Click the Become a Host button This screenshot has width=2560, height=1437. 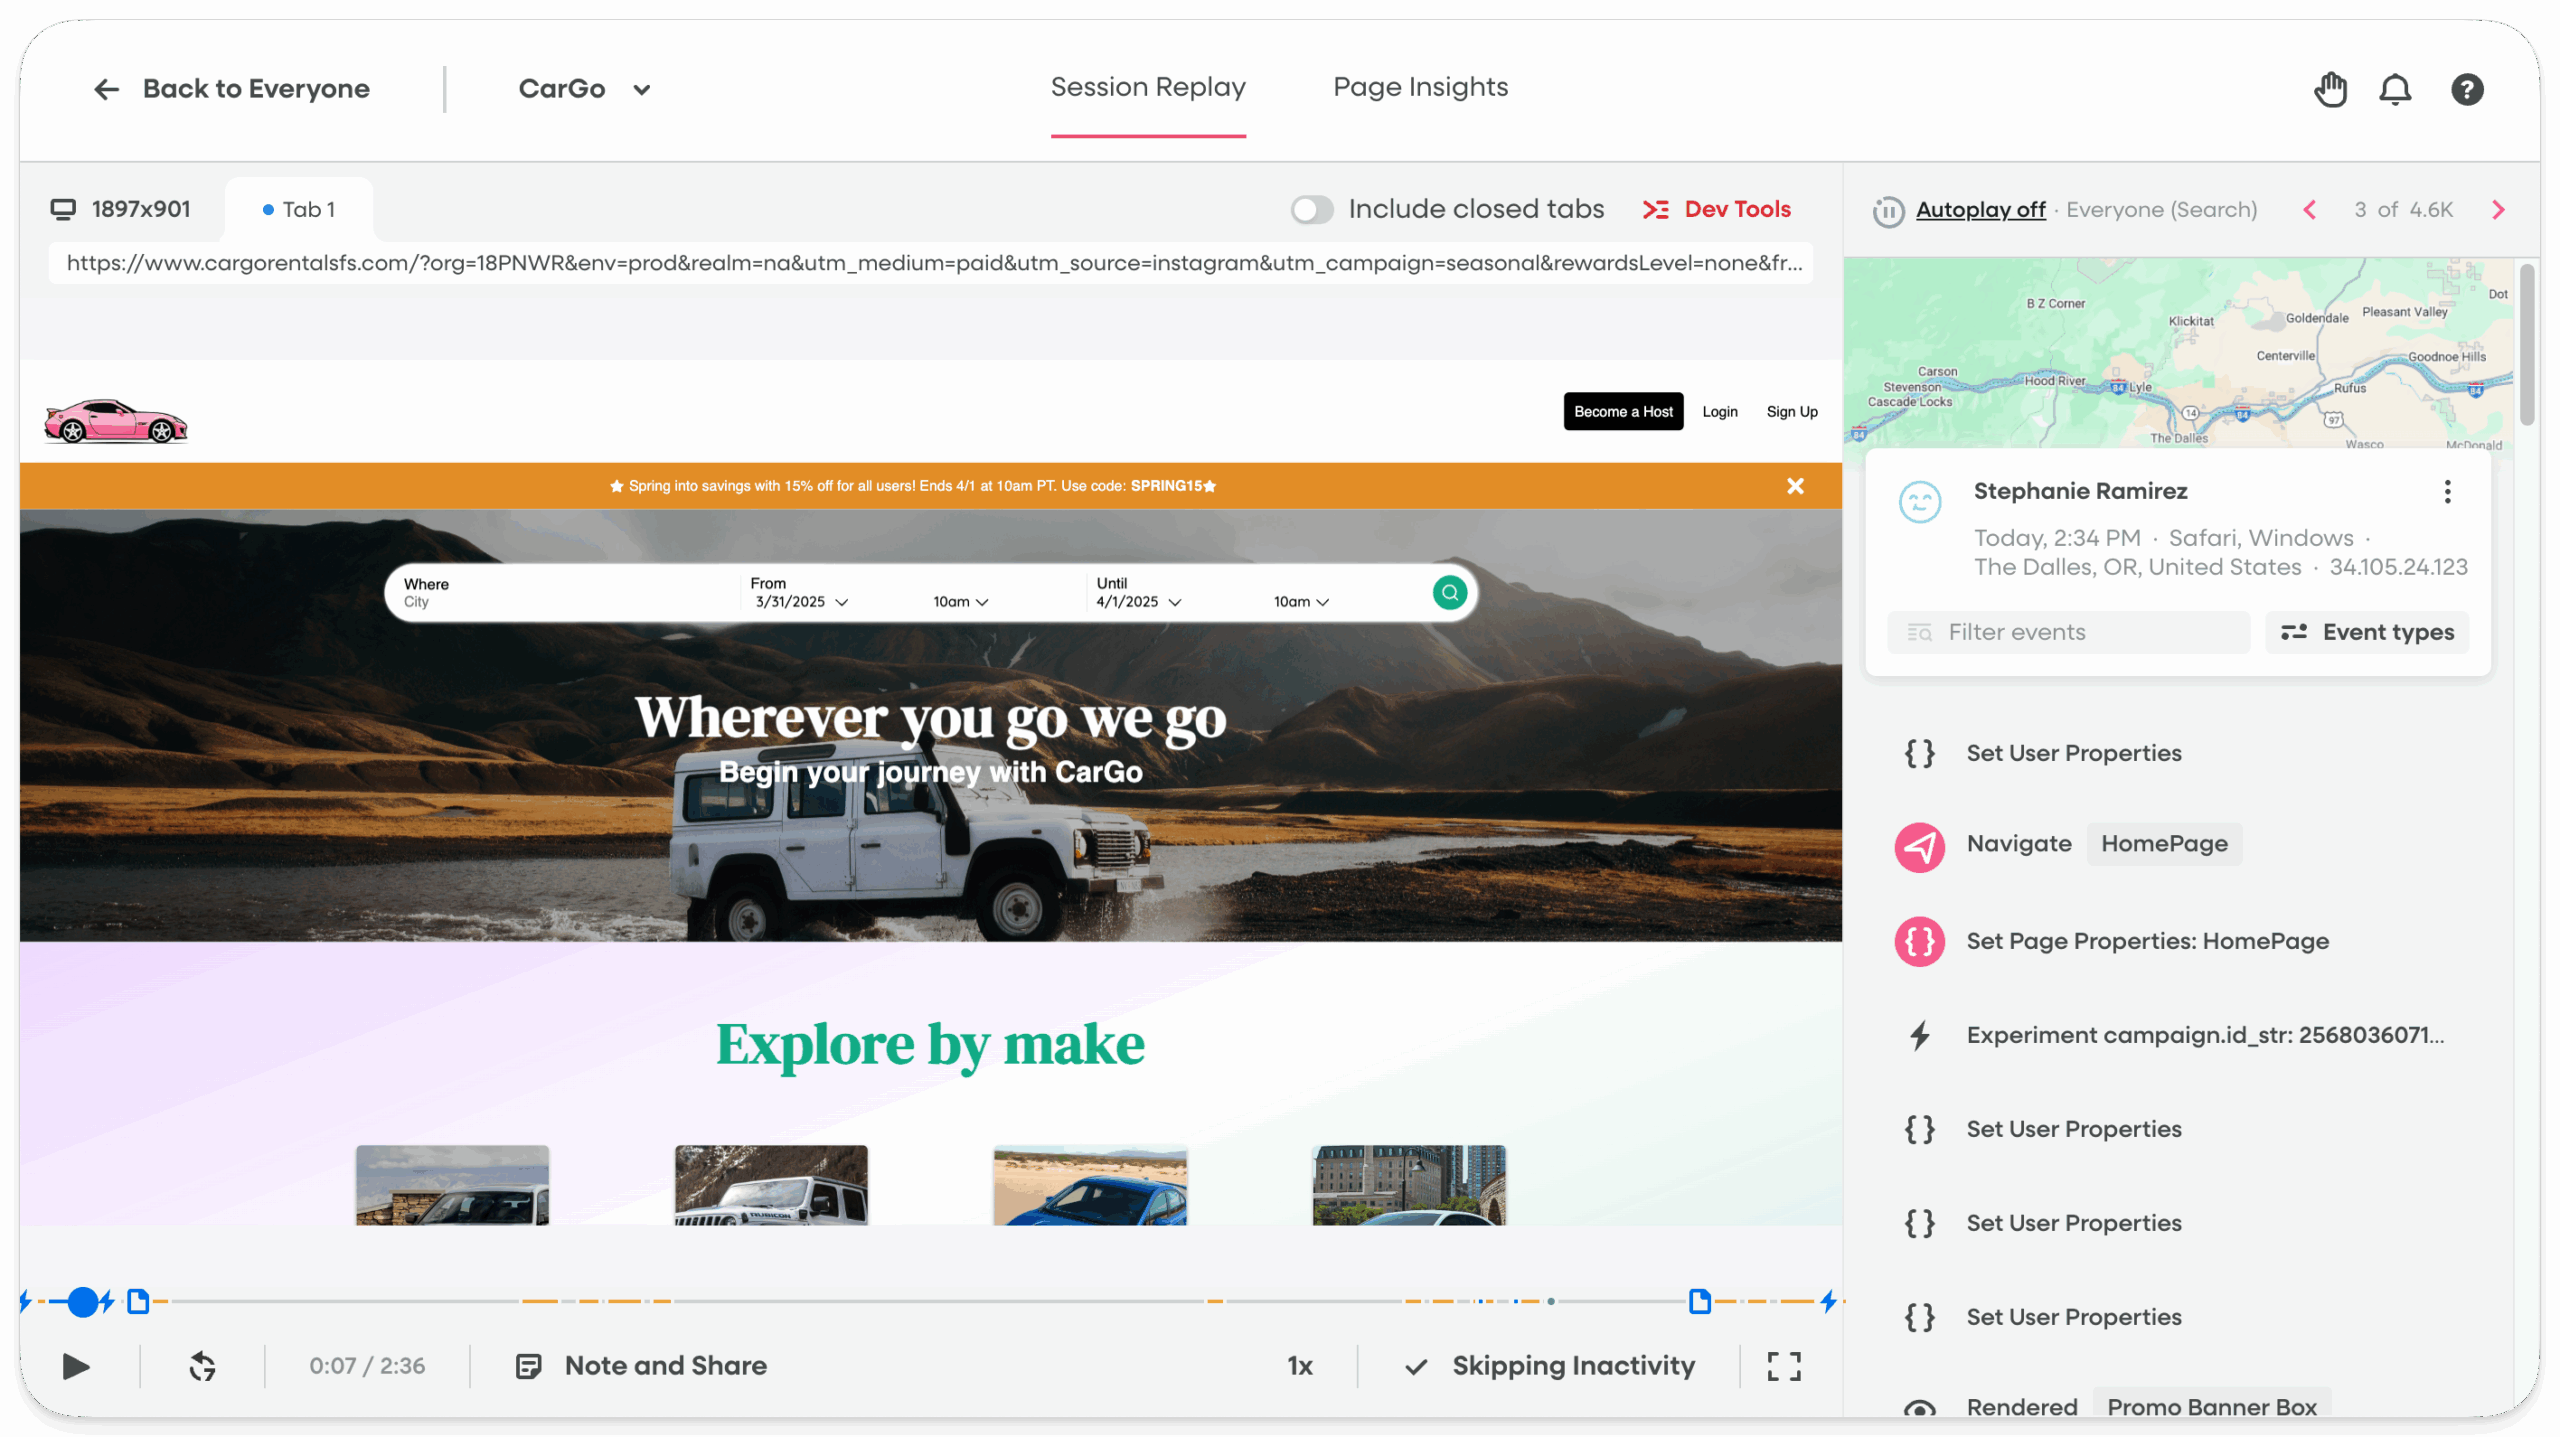[x=1622, y=411]
